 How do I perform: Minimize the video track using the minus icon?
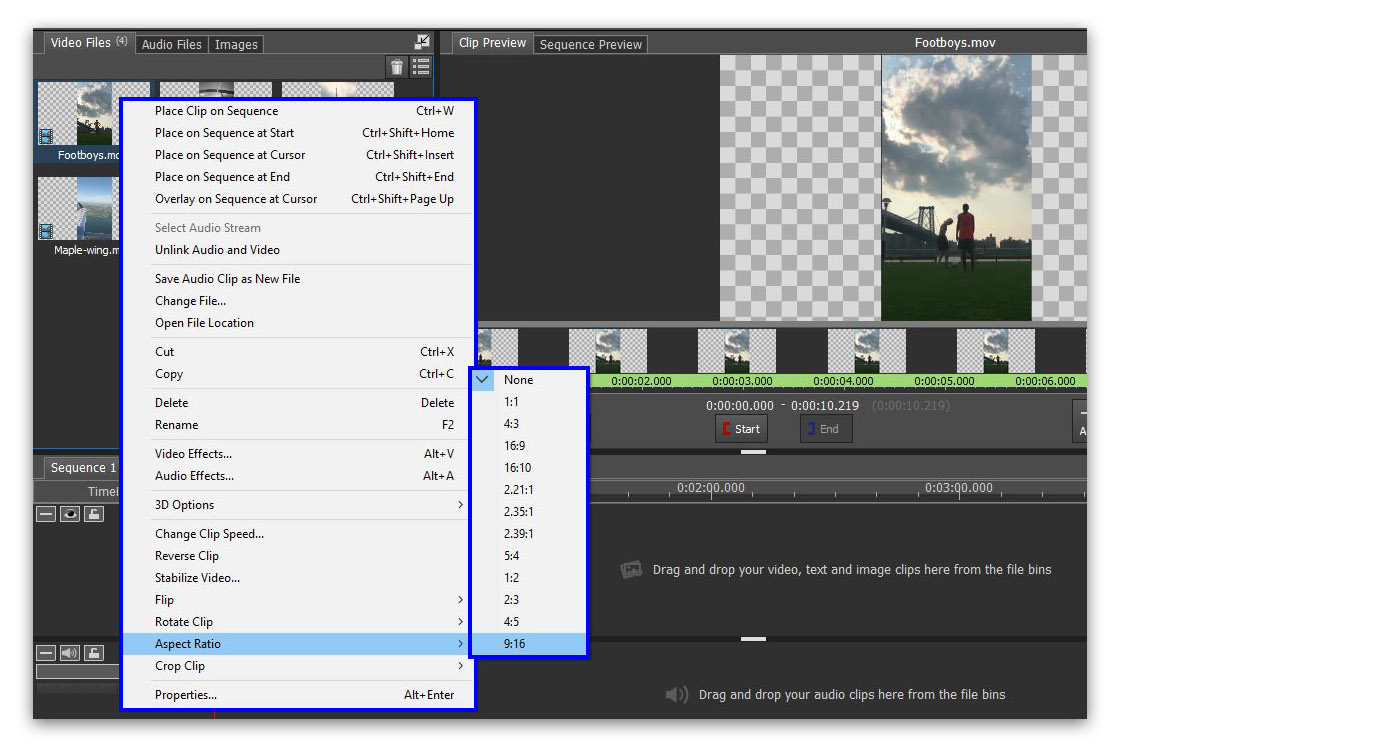[x=46, y=513]
